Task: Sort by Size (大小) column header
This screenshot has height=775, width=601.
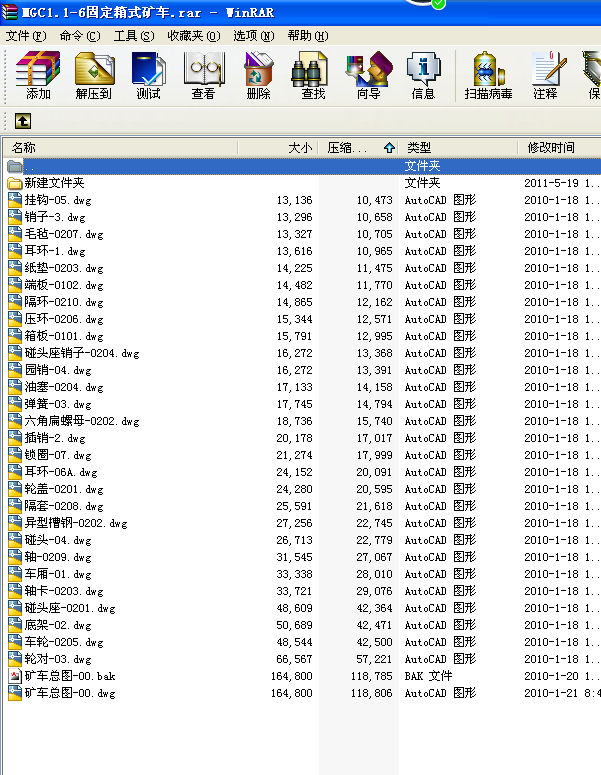Action: click(x=278, y=147)
